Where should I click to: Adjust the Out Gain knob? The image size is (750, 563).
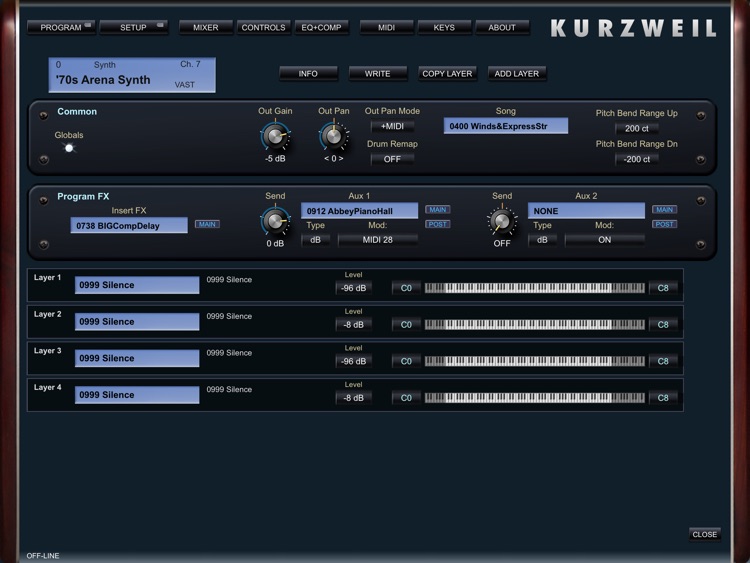[276, 137]
